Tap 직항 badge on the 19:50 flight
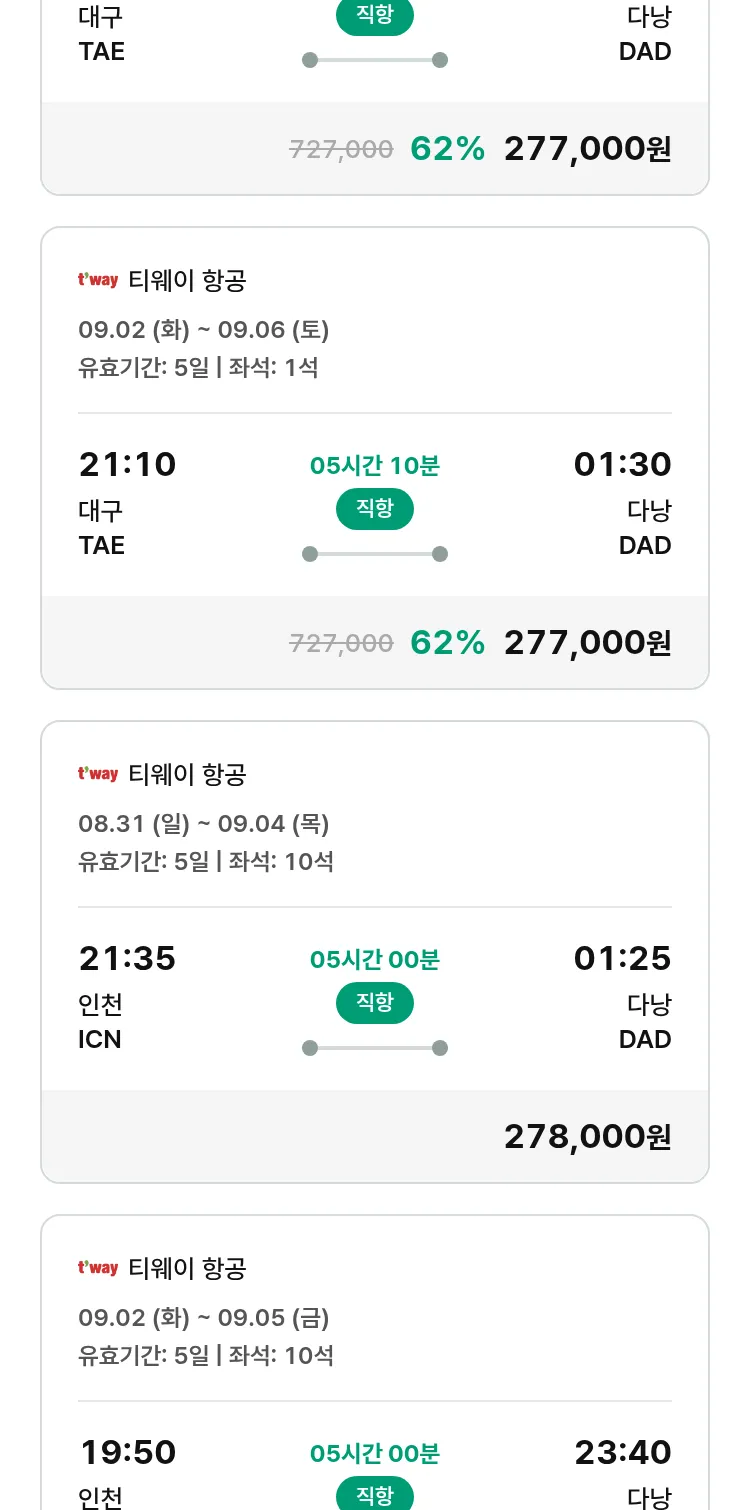Screen dimensions: 750x1510 375,1495
